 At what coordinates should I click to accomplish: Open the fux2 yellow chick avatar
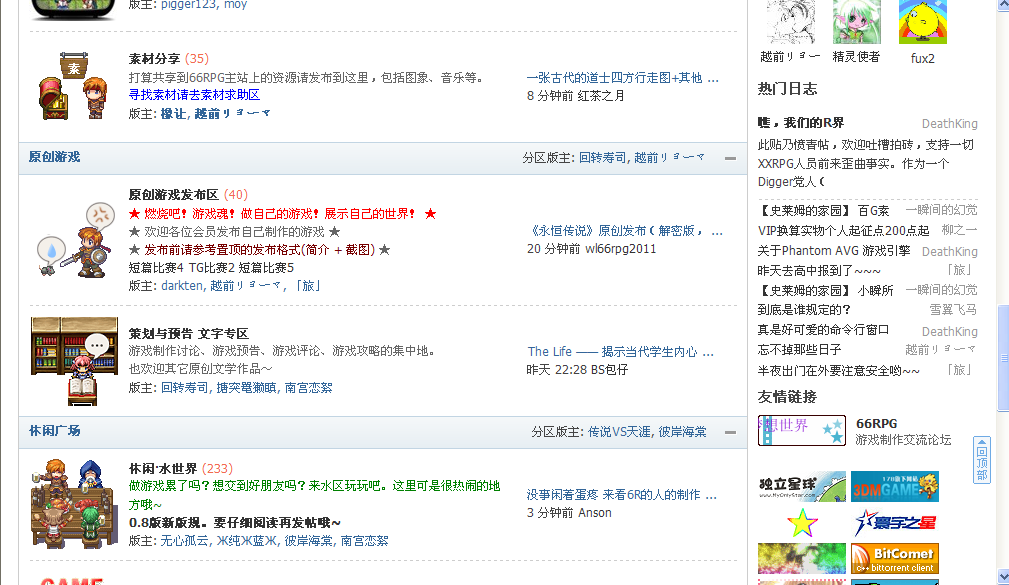click(x=923, y=22)
